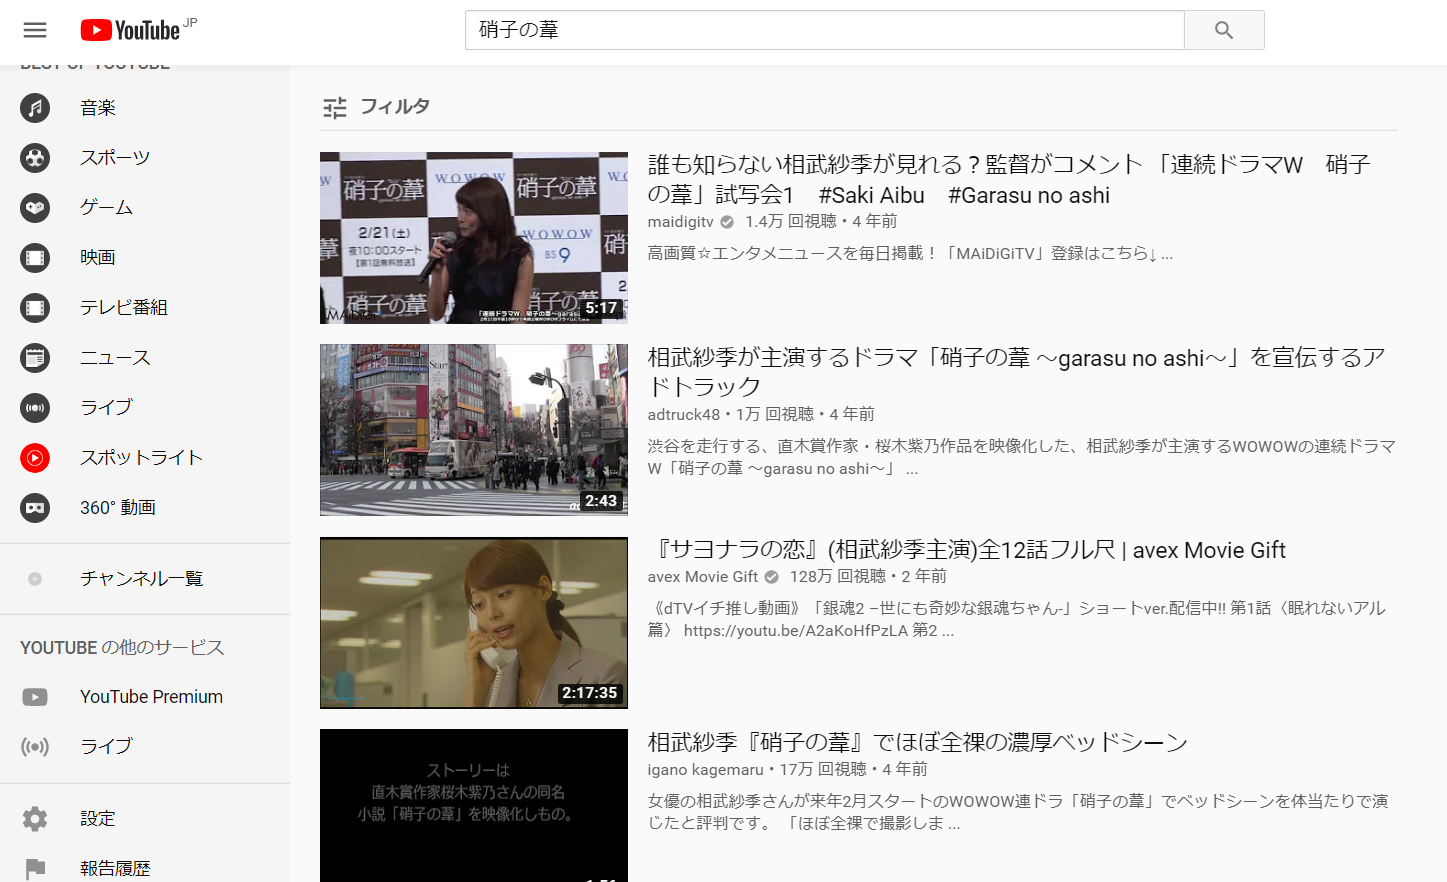The width and height of the screenshot is (1447, 882).
Task: Click maidigitv verified checkmark badge
Action: [728, 222]
